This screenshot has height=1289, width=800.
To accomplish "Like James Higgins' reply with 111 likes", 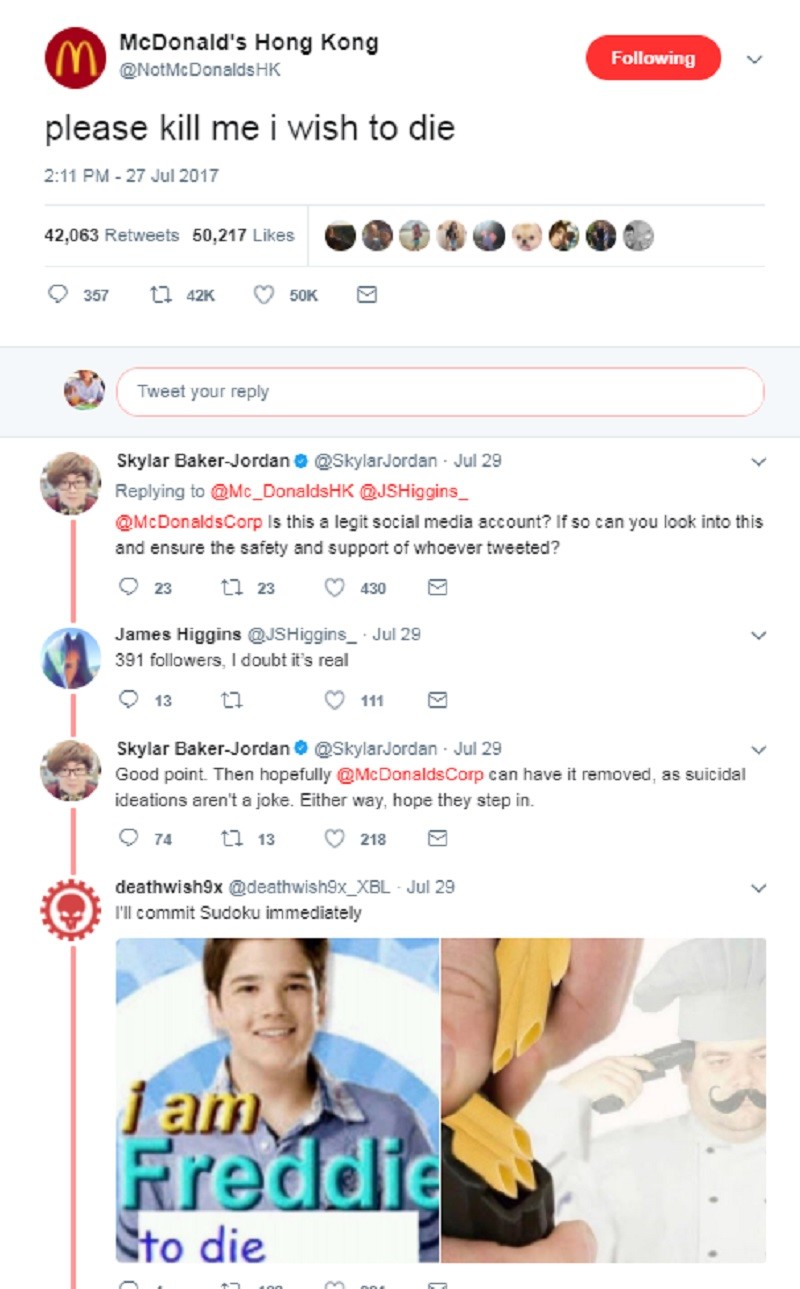I will [x=334, y=700].
